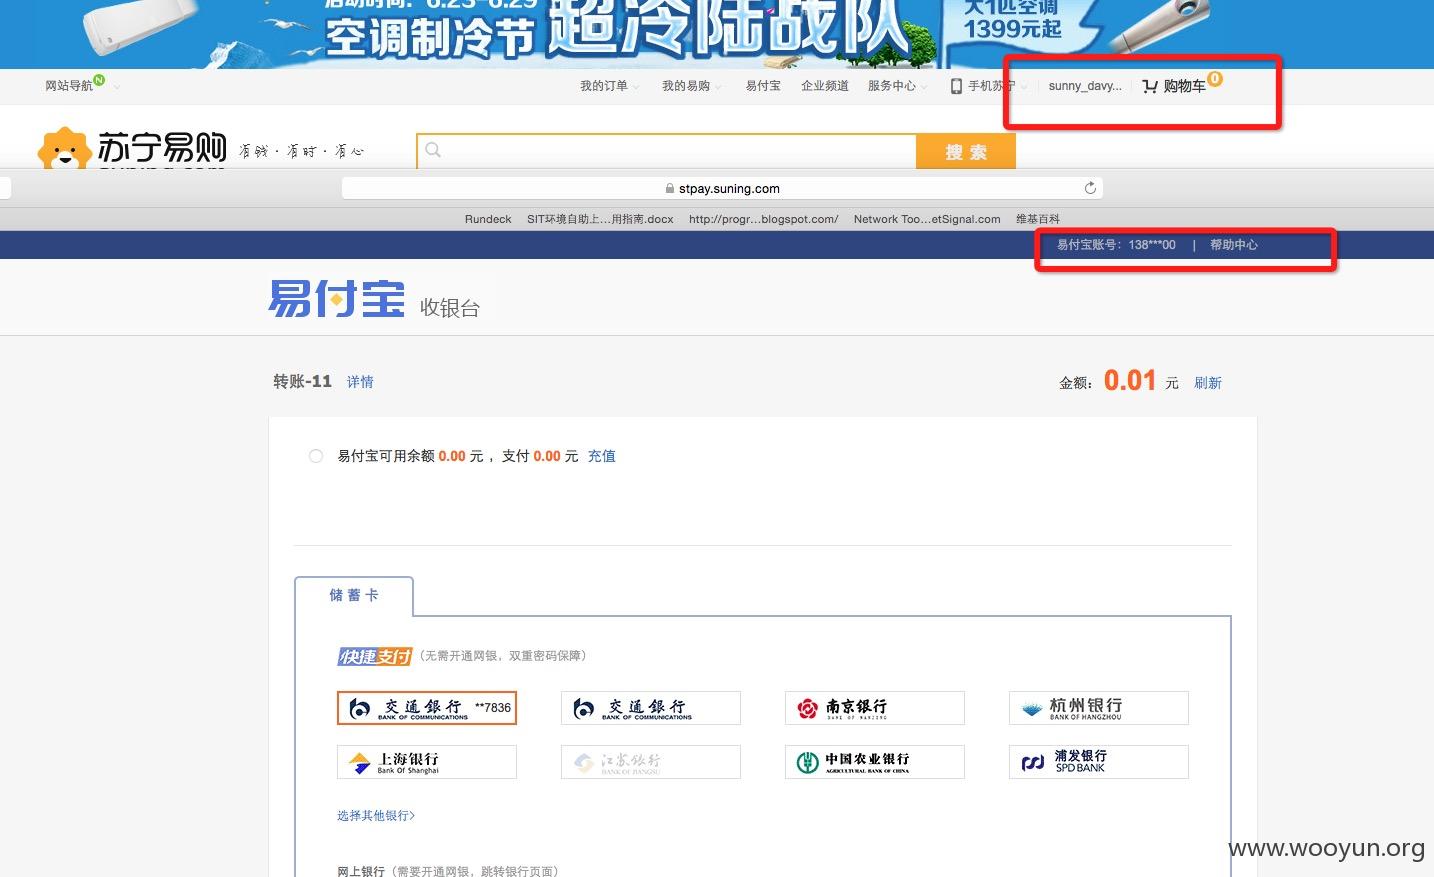This screenshot has height=877, width=1434.
Task: Expand 选择其他银行 list
Action: pos(376,816)
